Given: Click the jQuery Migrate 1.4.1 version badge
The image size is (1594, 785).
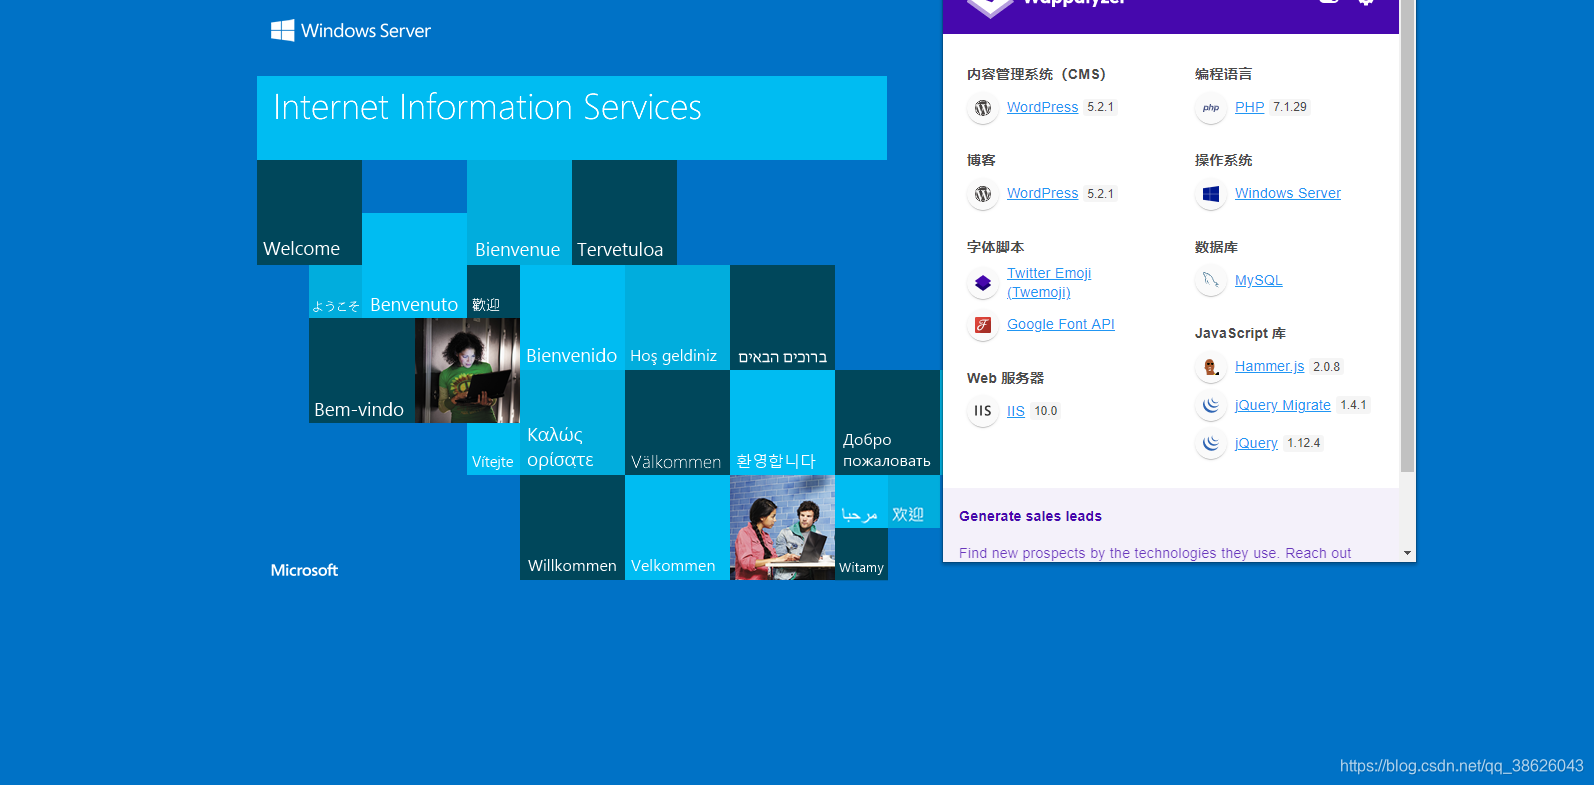Looking at the screenshot, I should (1353, 405).
